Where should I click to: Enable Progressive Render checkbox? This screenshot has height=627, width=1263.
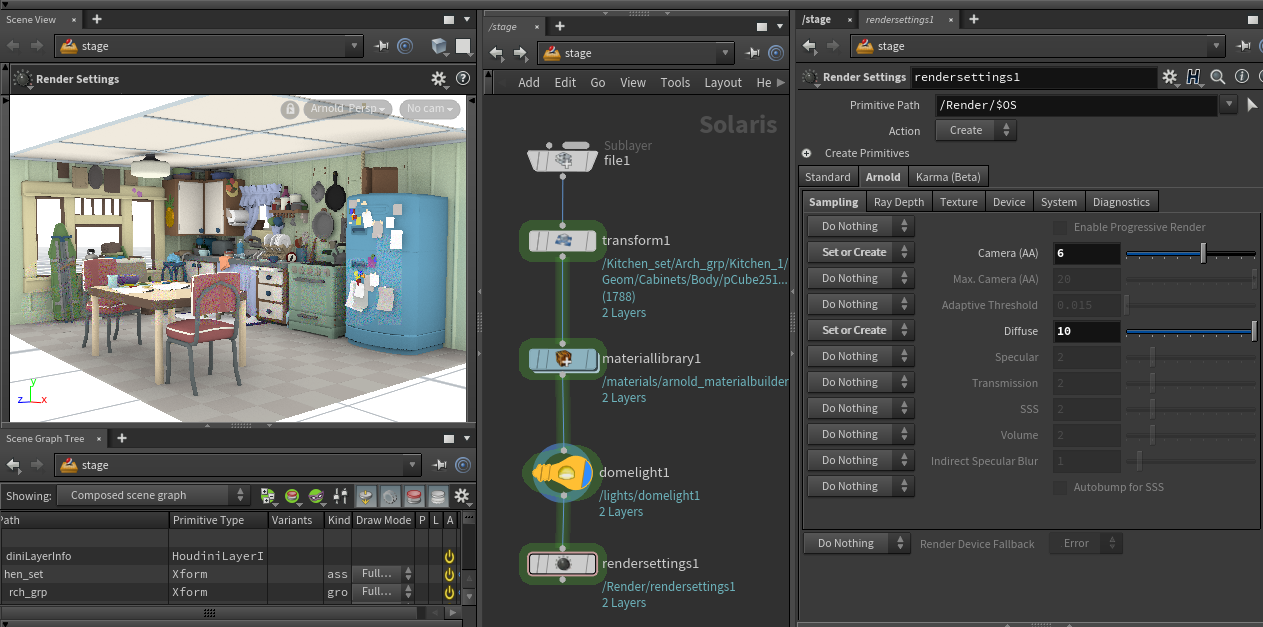[1060, 227]
